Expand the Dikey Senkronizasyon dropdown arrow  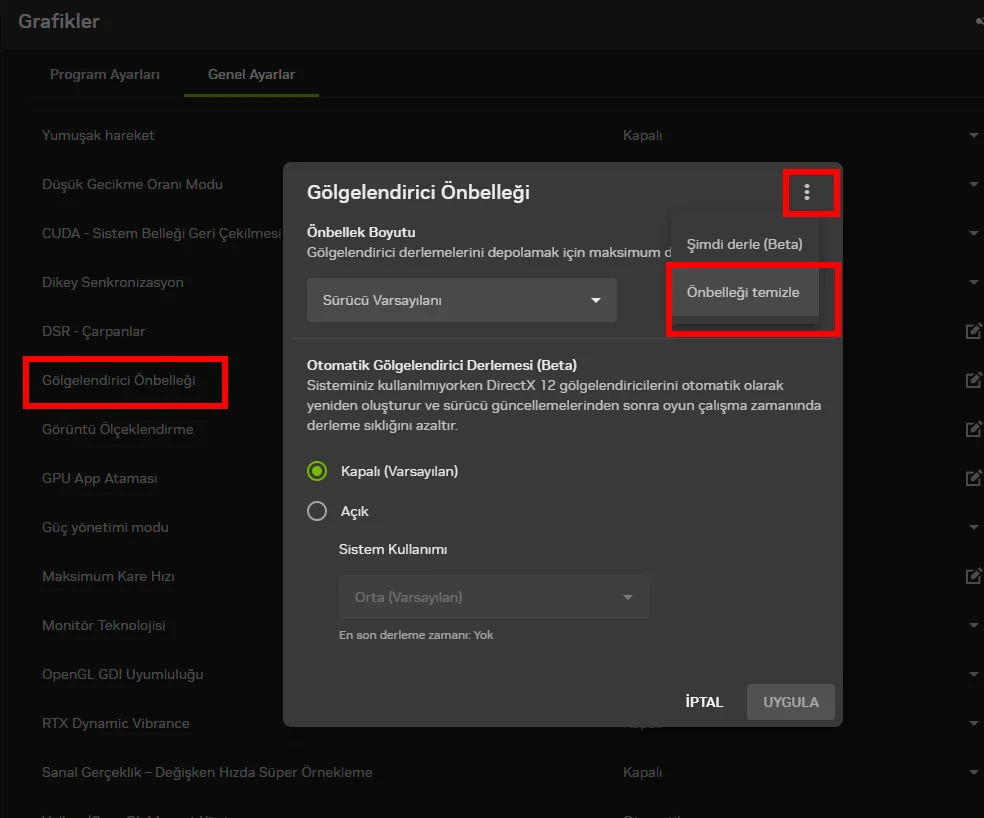973,283
